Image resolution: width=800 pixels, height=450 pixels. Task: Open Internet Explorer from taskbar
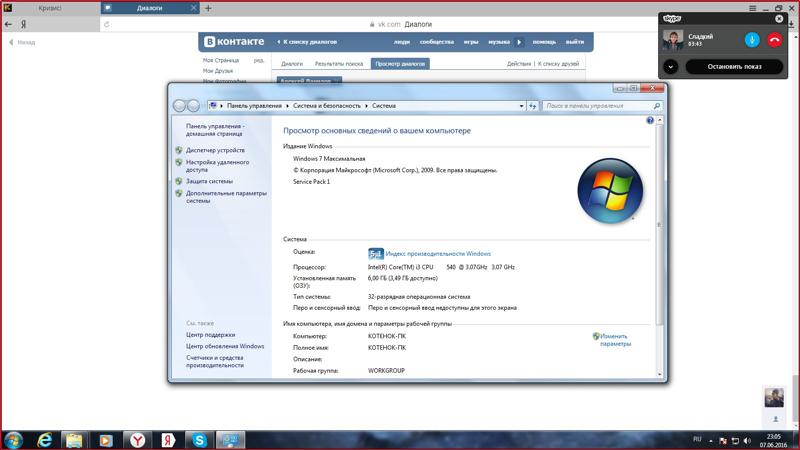pos(45,440)
